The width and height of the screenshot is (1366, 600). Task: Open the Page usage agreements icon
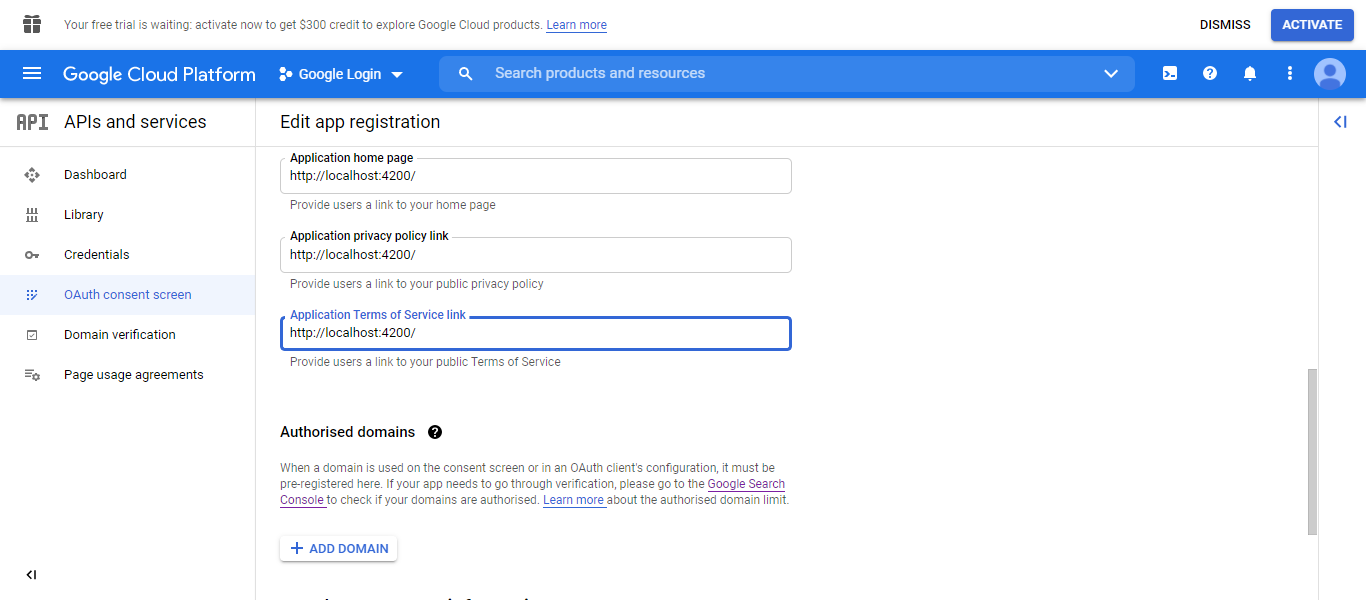tap(32, 374)
